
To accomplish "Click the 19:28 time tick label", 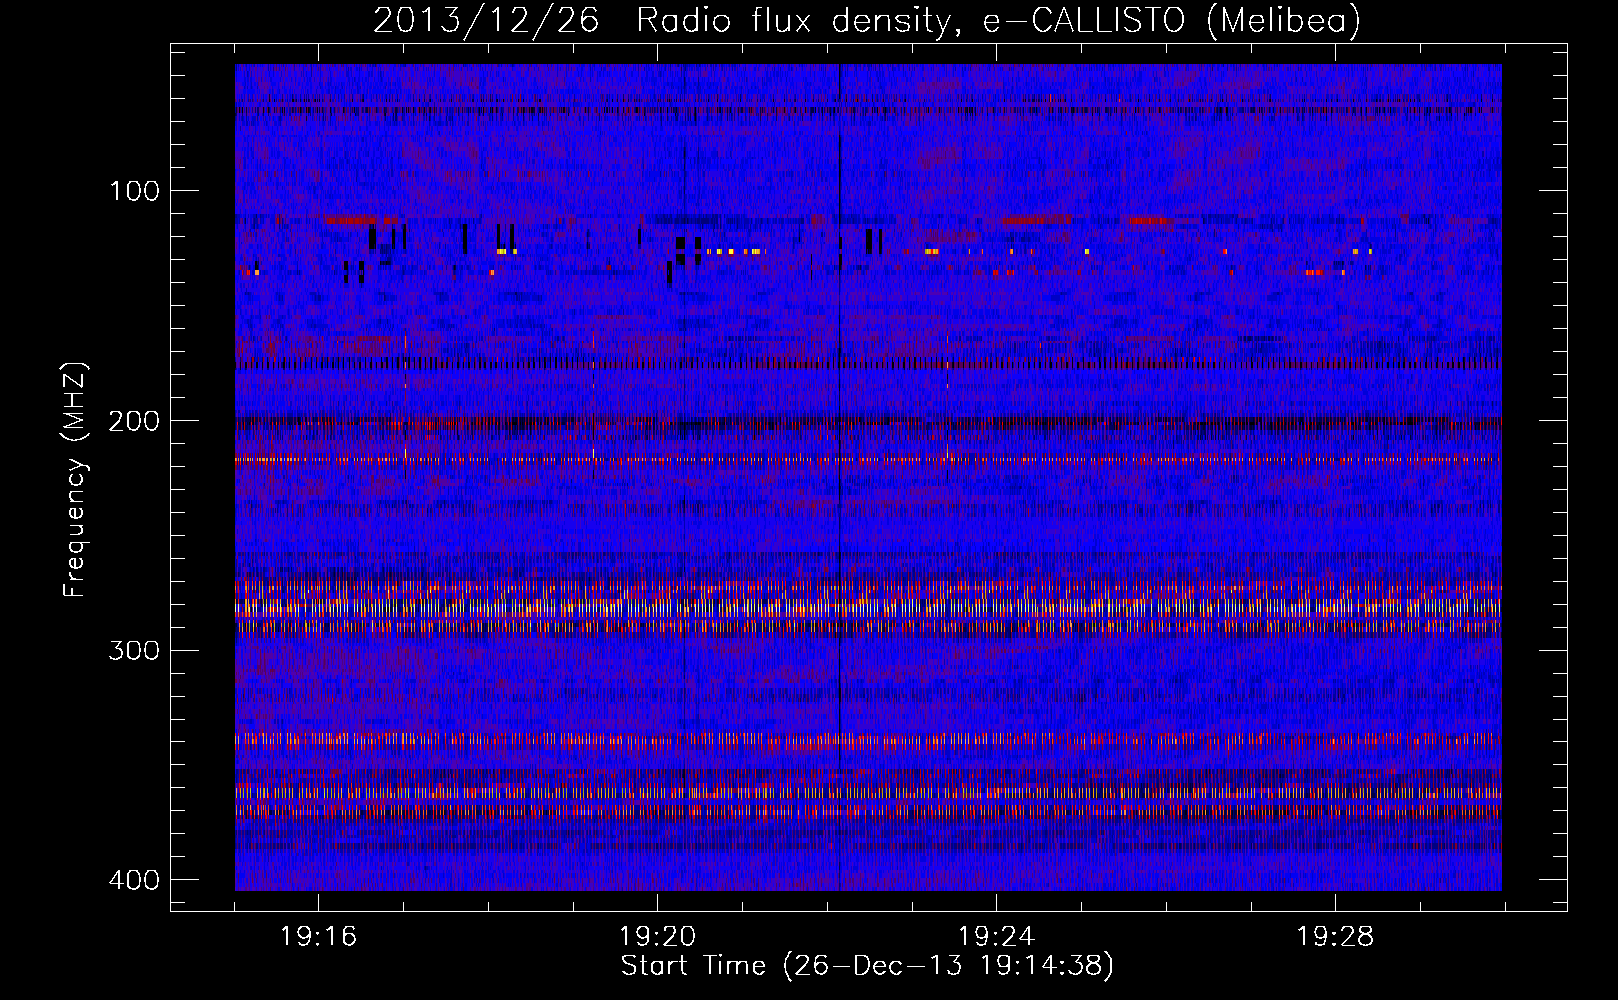I will 1335,937.
